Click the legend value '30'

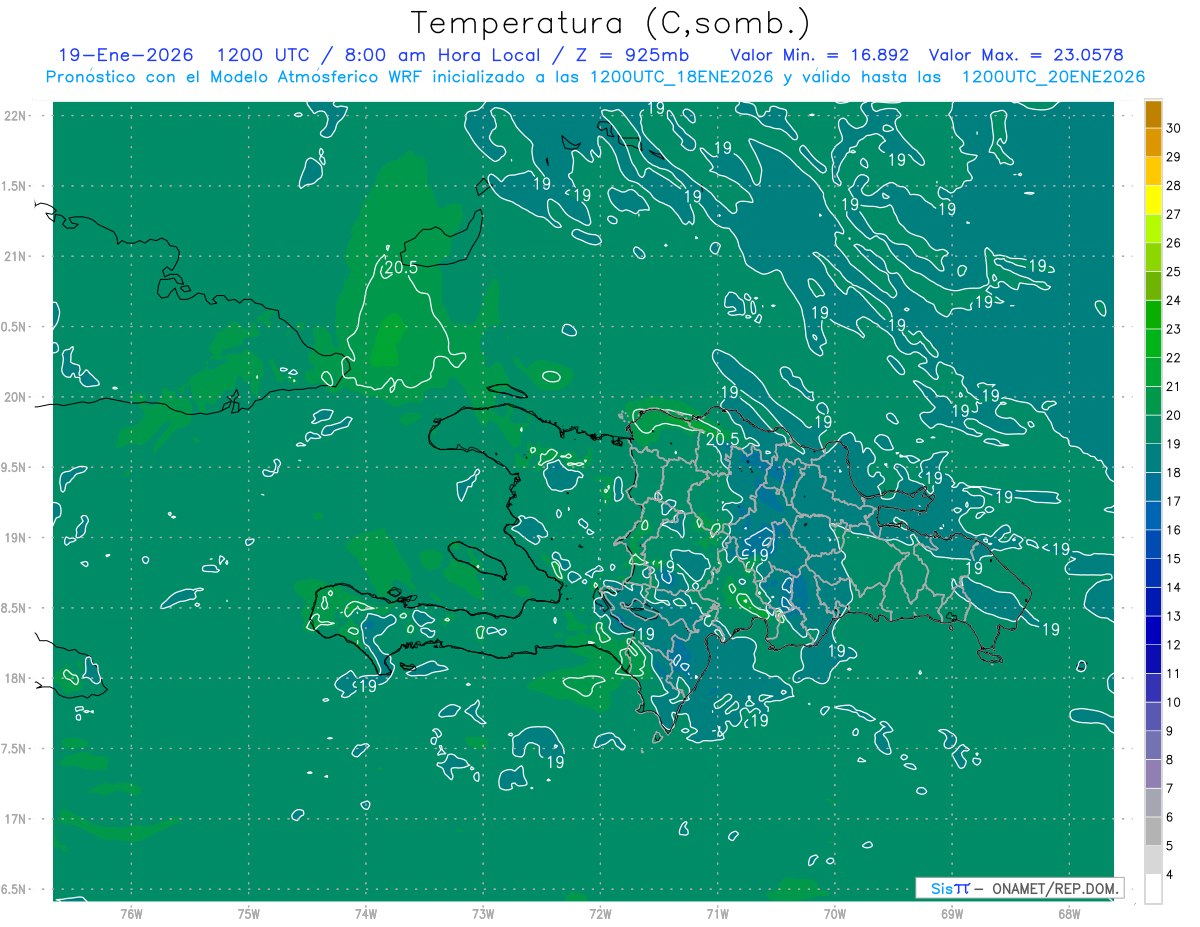tap(1174, 127)
